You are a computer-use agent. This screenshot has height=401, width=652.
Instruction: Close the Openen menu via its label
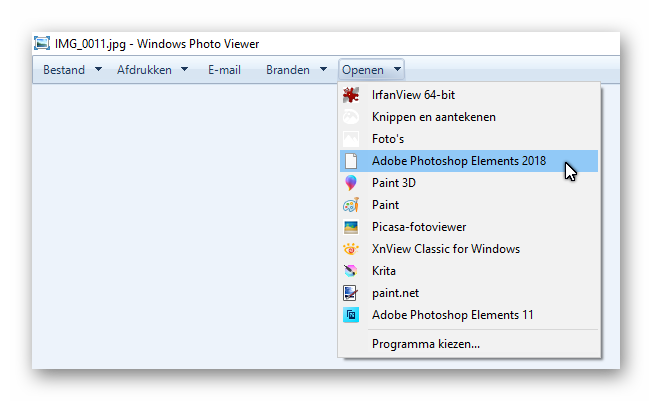coord(363,70)
